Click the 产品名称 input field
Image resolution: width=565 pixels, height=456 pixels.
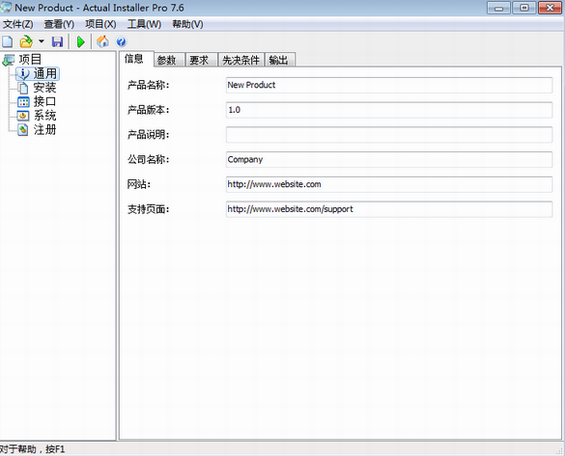[389, 85]
